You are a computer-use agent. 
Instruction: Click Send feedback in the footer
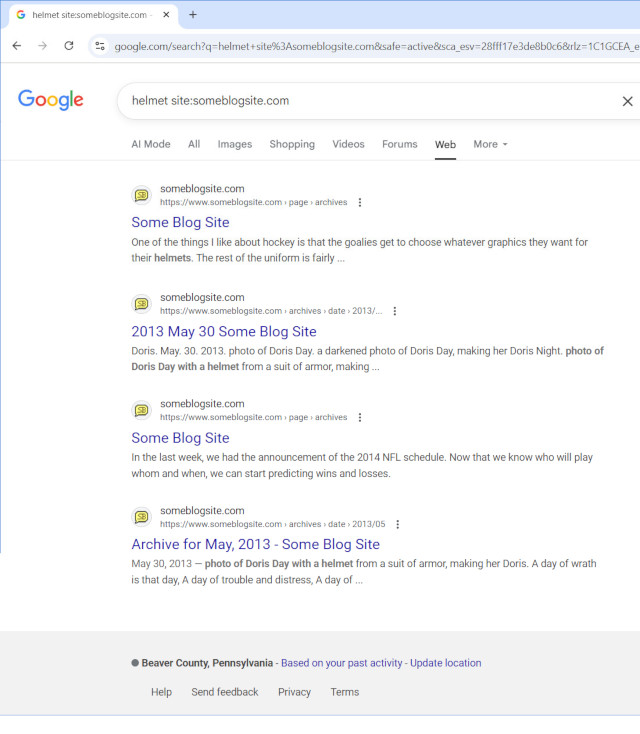[x=225, y=692]
